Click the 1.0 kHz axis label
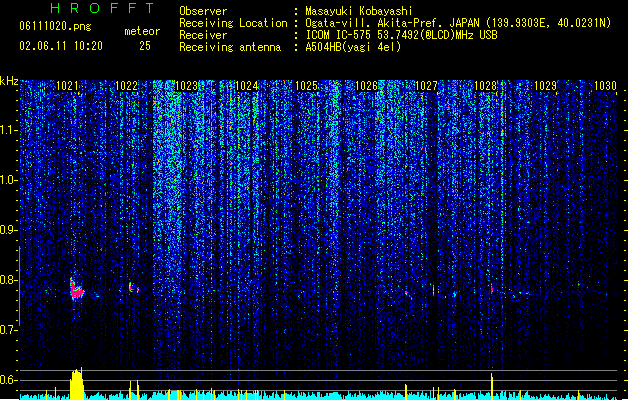 9,180
